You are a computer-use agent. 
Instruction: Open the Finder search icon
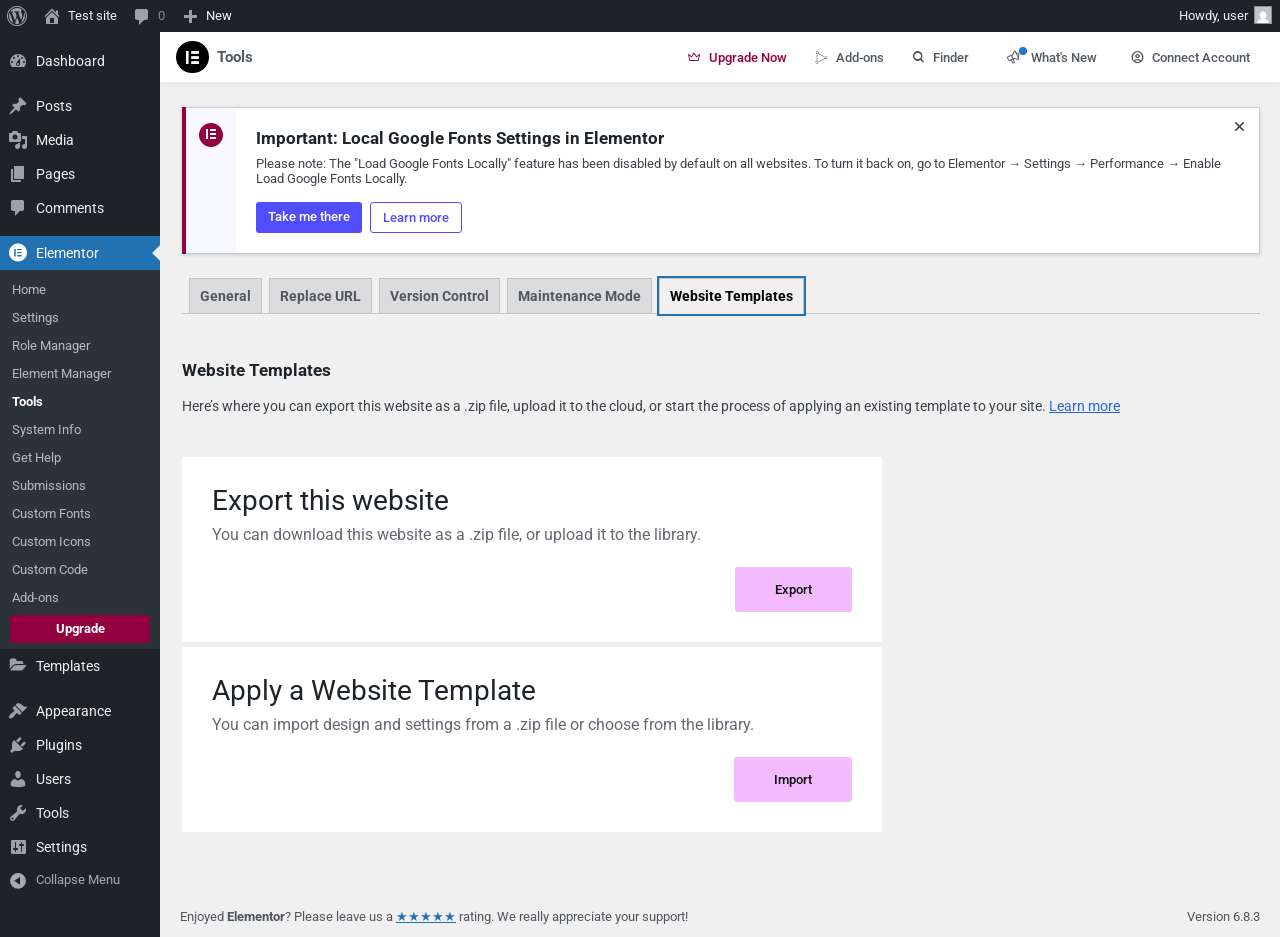coord(918,57)
